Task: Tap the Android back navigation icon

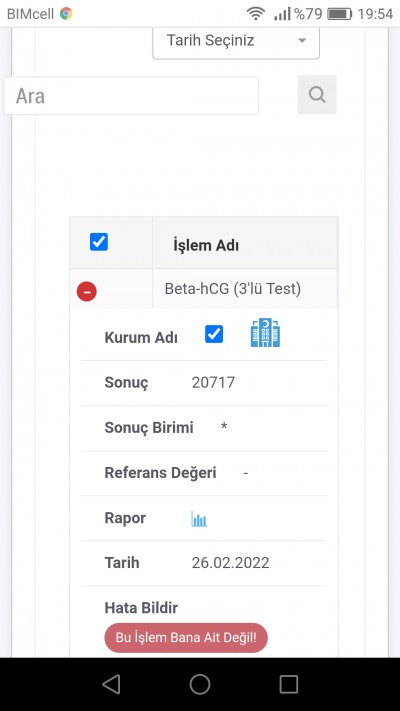Action: tap(112, 684)
